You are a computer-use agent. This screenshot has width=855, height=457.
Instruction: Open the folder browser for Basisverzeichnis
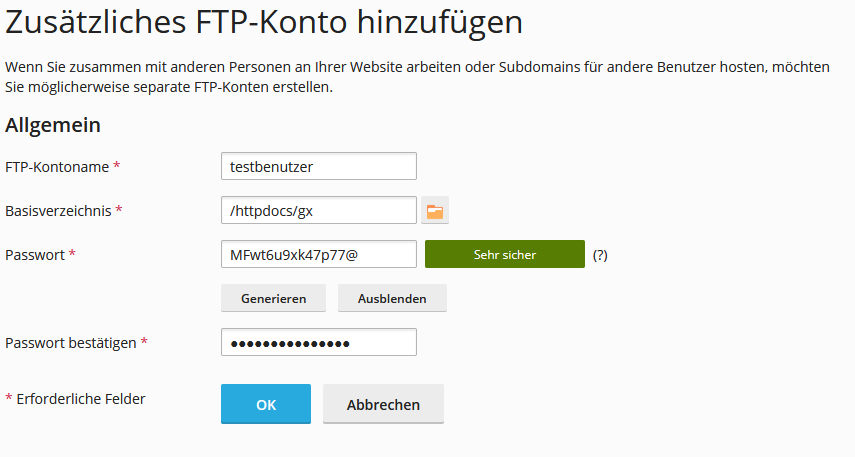coord(435,211)
